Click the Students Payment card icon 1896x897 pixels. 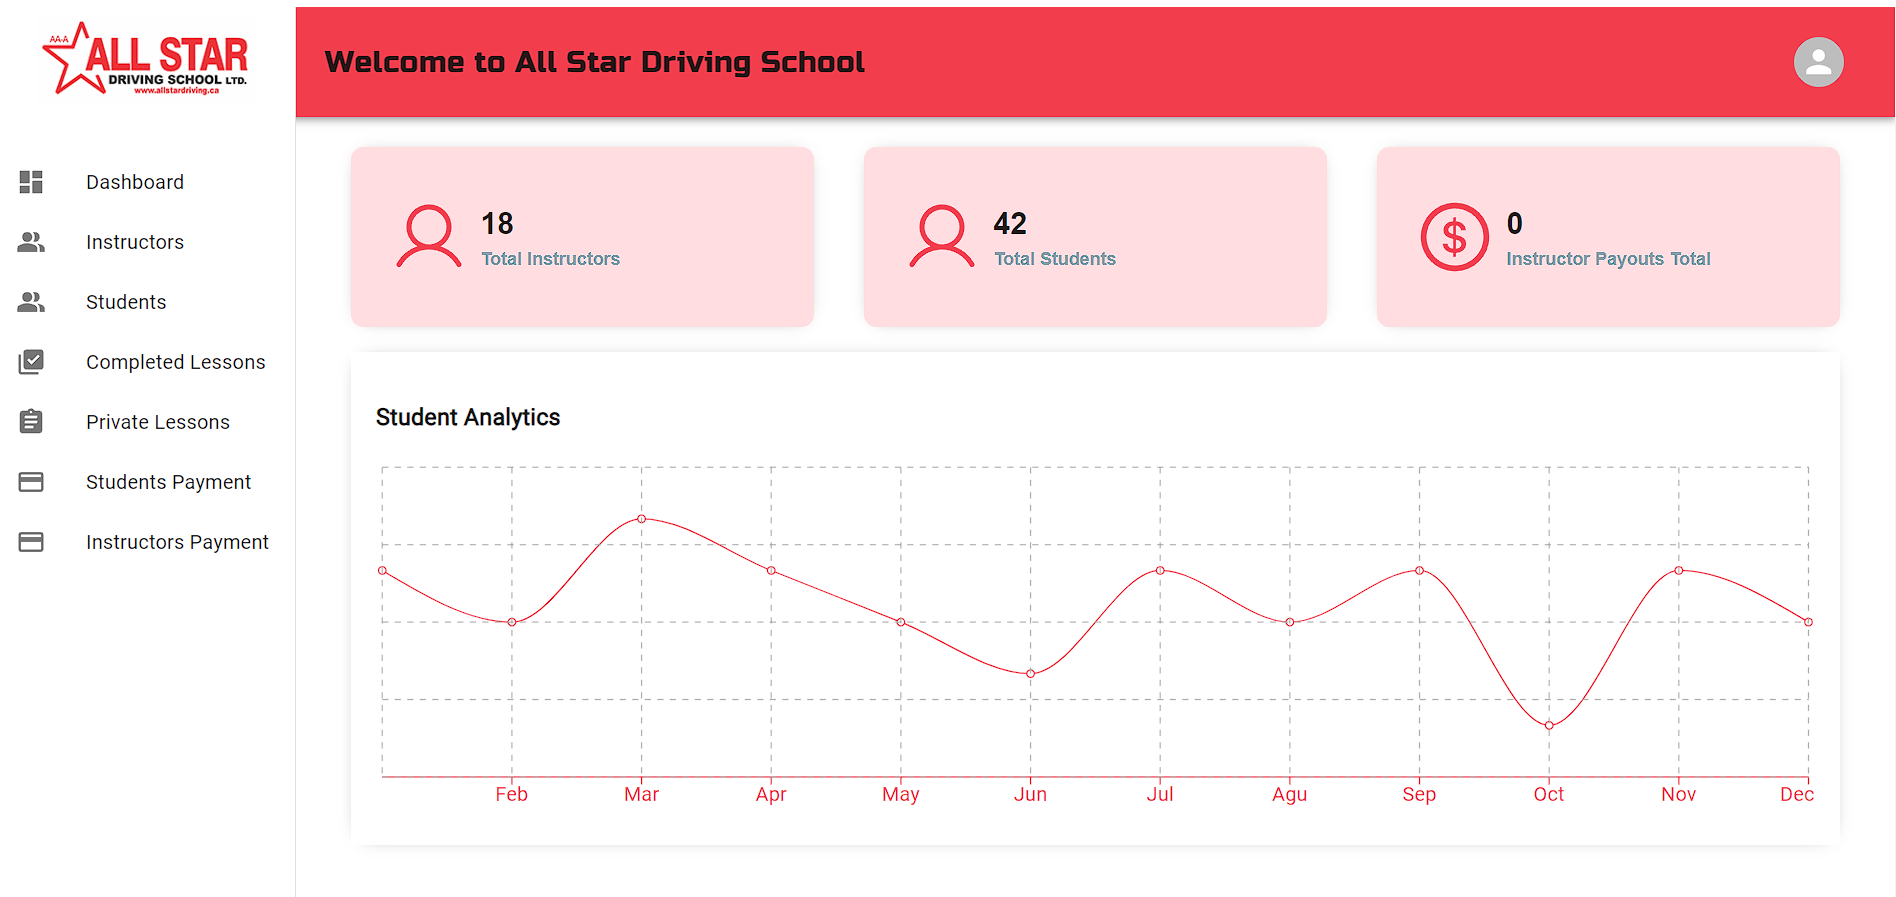click(31, 482)
